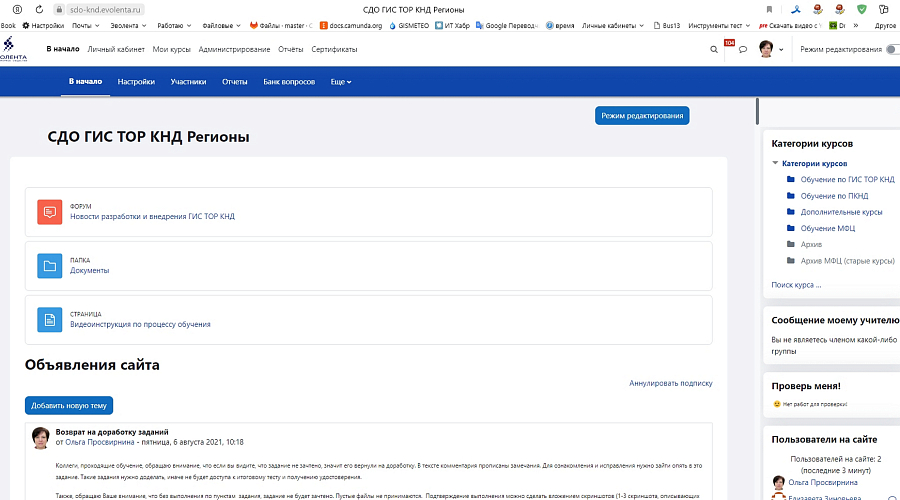The height and width of the screenshot is (500, 900).
Task: Click the Evolenta logo
Action: (13, 49)
